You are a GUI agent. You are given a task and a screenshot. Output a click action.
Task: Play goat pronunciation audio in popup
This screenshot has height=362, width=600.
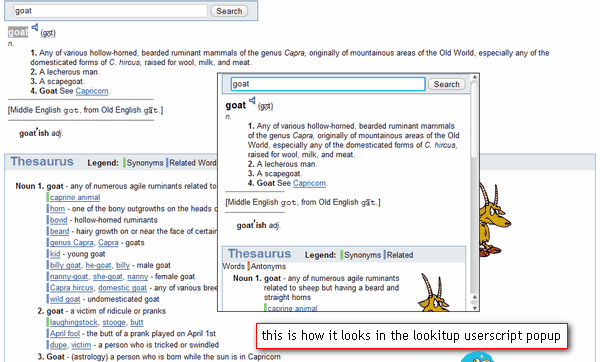[252, 100]
